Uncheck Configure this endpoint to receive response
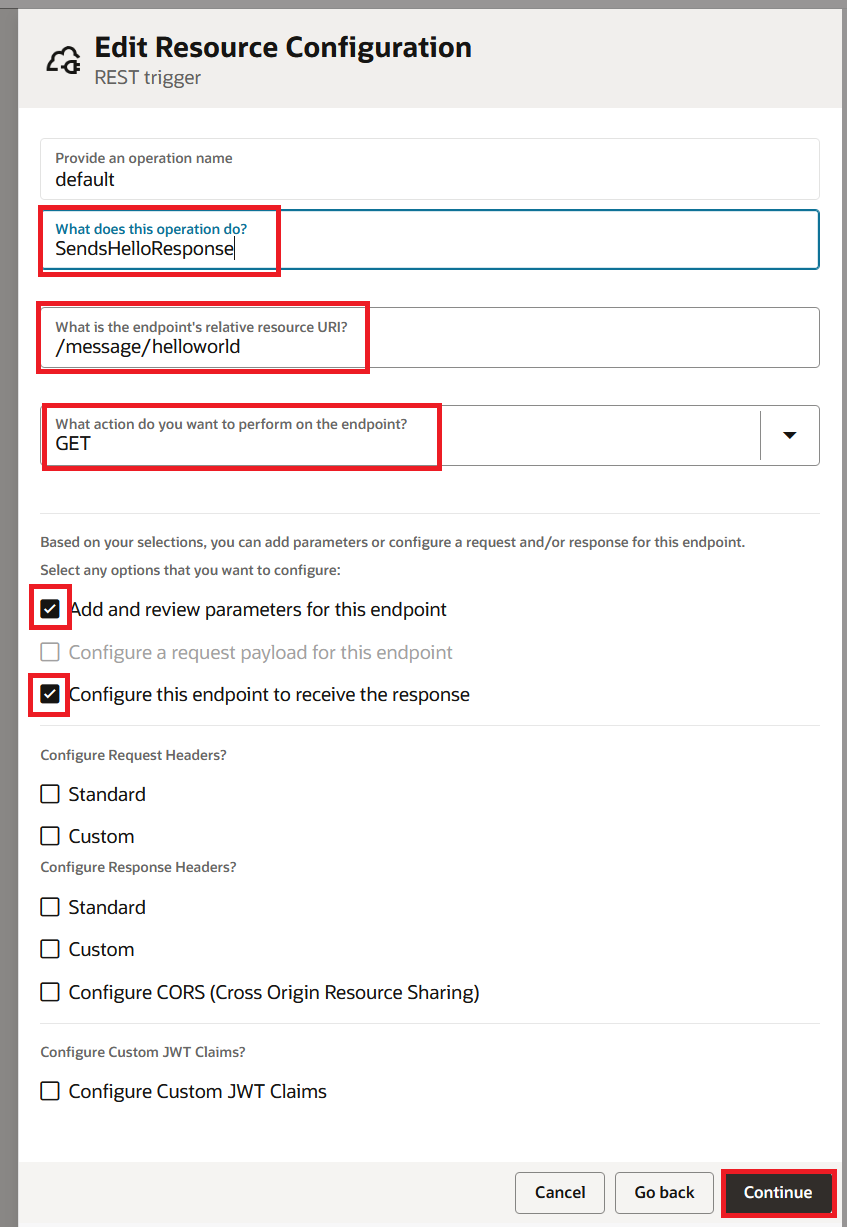 point(50,694)
